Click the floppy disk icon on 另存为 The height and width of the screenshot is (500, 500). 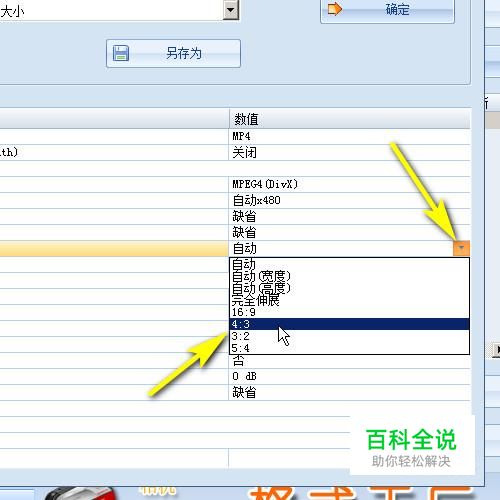pyautogui.click(x=121, y=53)
